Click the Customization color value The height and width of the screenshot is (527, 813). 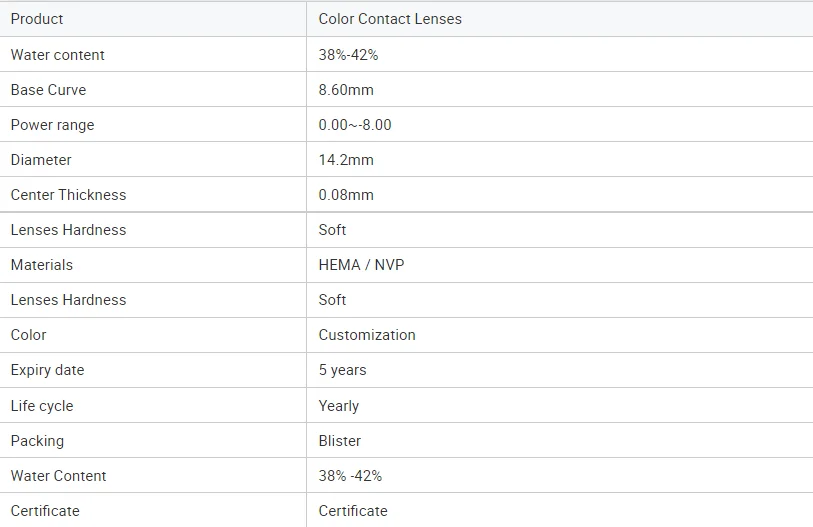click(x=367, y=335)
